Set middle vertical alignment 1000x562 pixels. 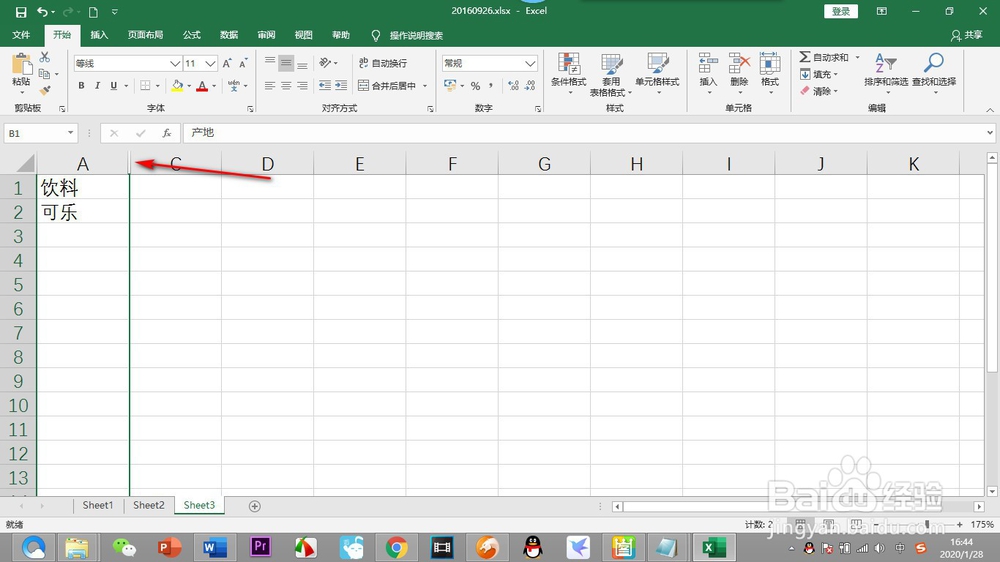[286, 63]
